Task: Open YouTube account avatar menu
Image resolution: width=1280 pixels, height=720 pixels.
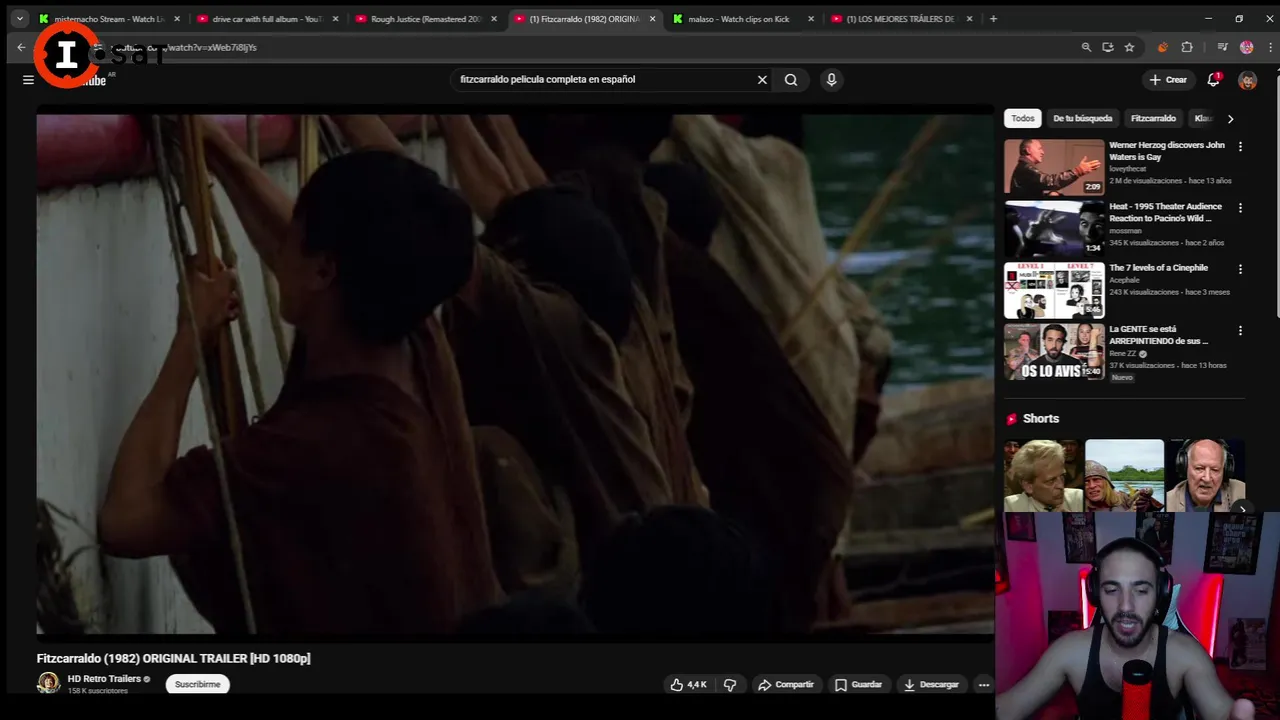Action: [x=1247, y=80]
